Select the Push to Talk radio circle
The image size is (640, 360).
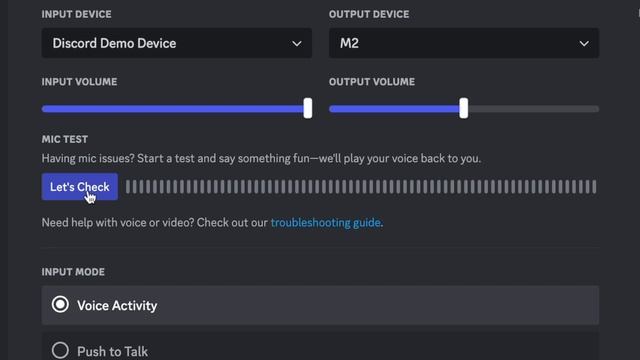click(x=60, y=350)
